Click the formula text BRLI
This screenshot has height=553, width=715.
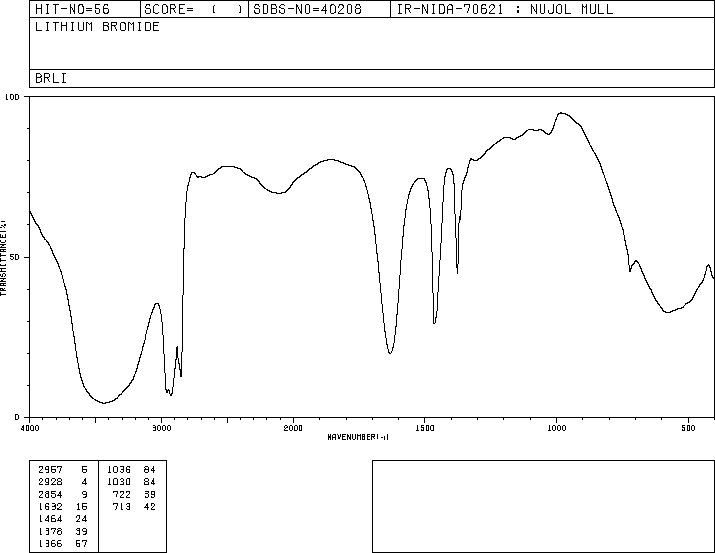click(51, 78)
